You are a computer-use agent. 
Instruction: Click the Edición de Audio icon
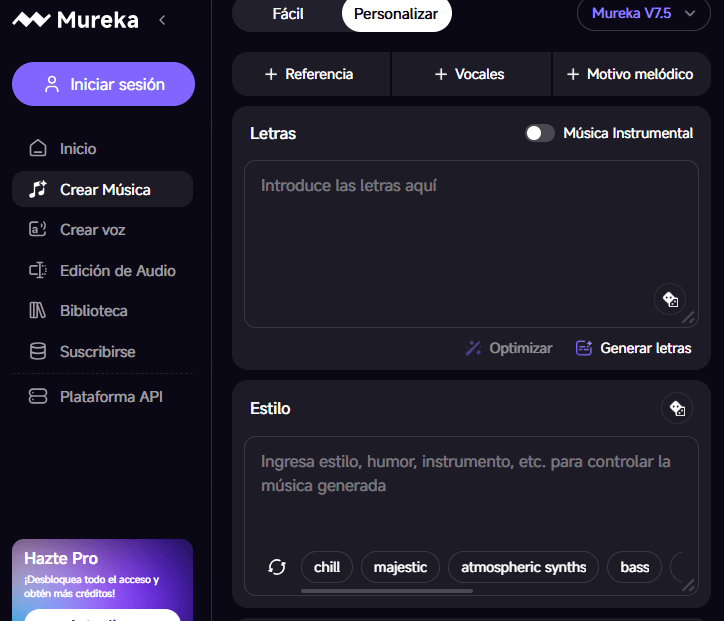pos(38,270)
